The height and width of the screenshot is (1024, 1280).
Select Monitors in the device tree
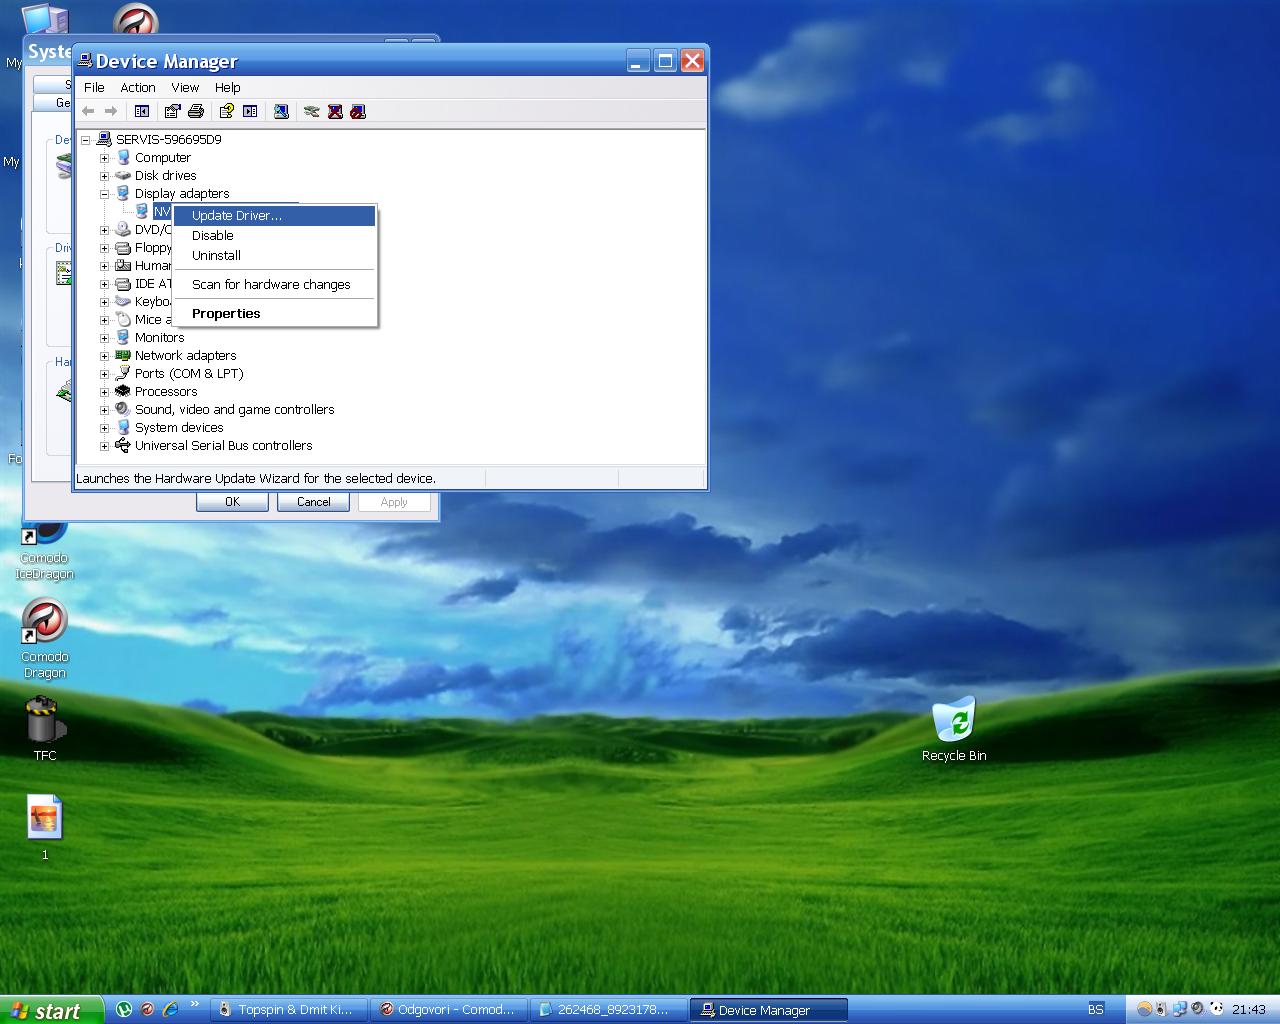[160, 337]
